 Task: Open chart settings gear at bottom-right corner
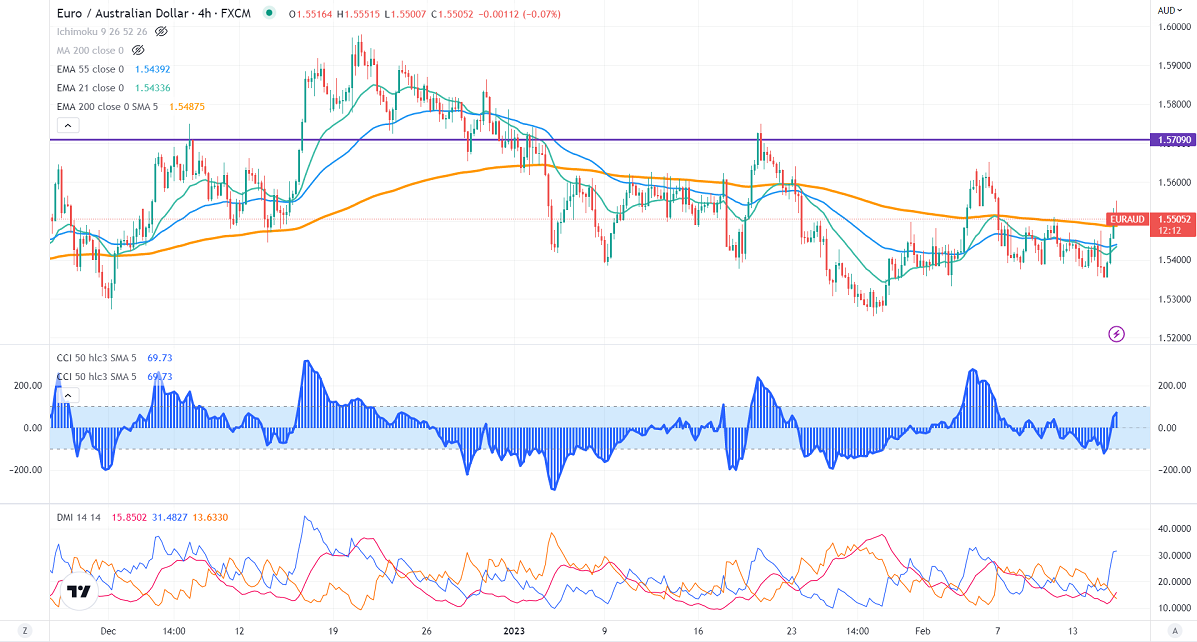coord(1171,631)
